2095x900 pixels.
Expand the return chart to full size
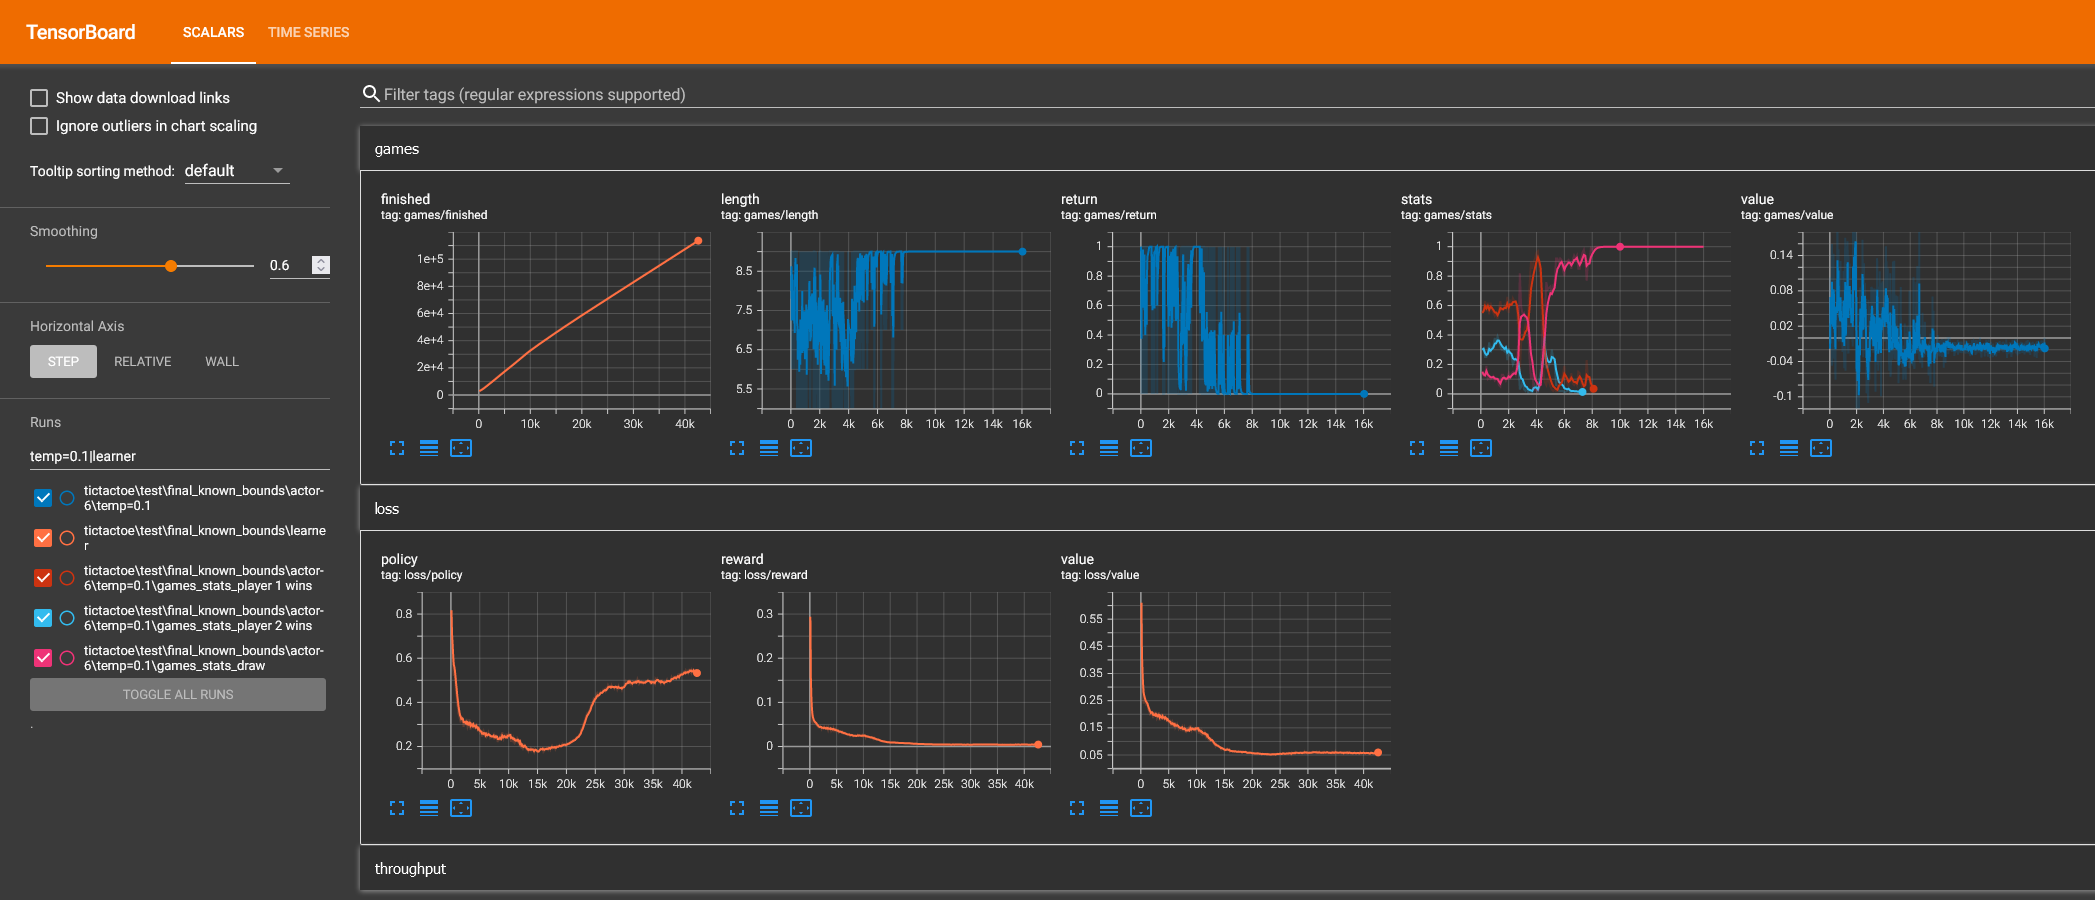(x=1077, y=448)
